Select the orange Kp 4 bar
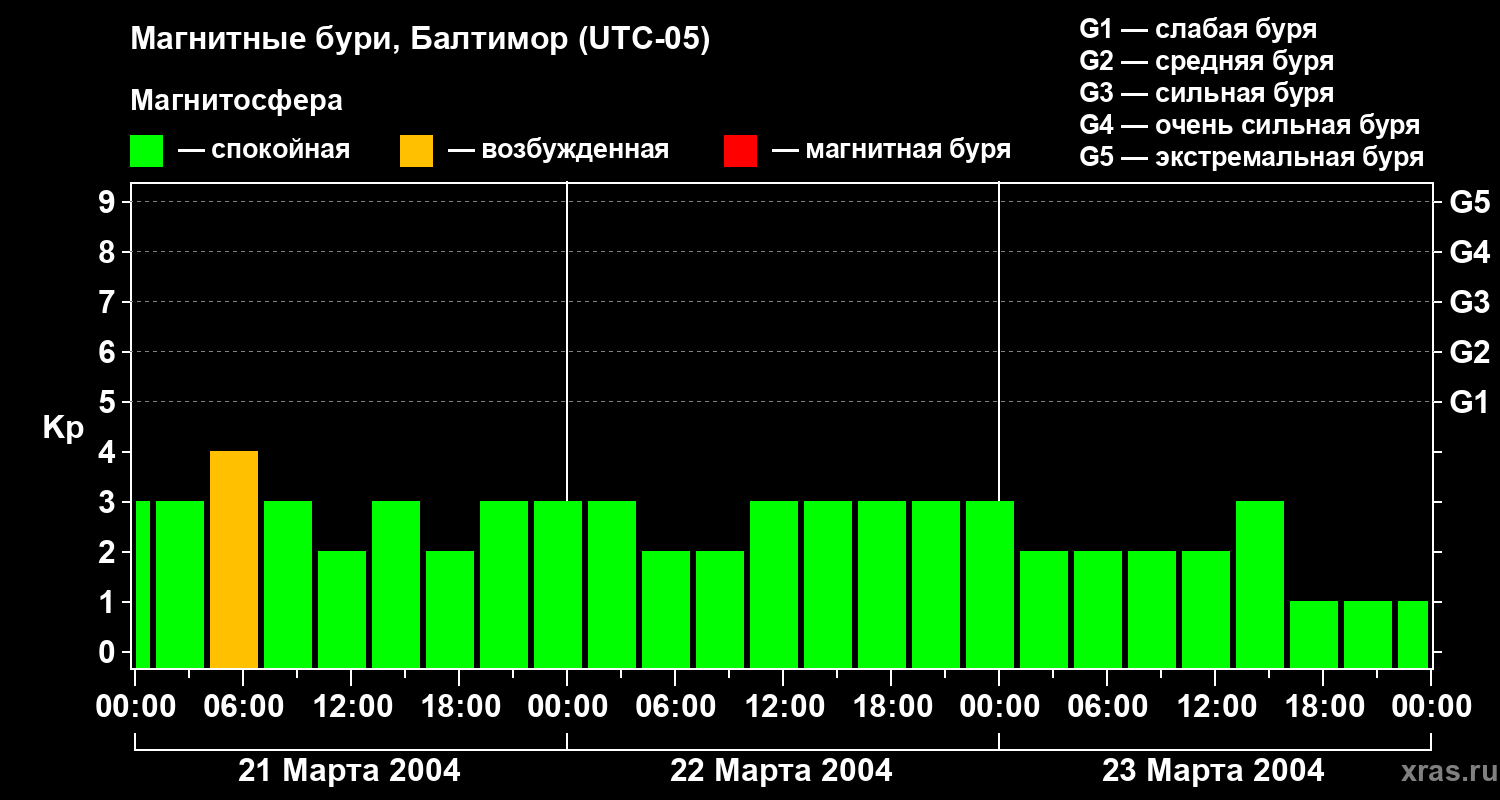Screen dimensions: 1500x800 (234, 559)
